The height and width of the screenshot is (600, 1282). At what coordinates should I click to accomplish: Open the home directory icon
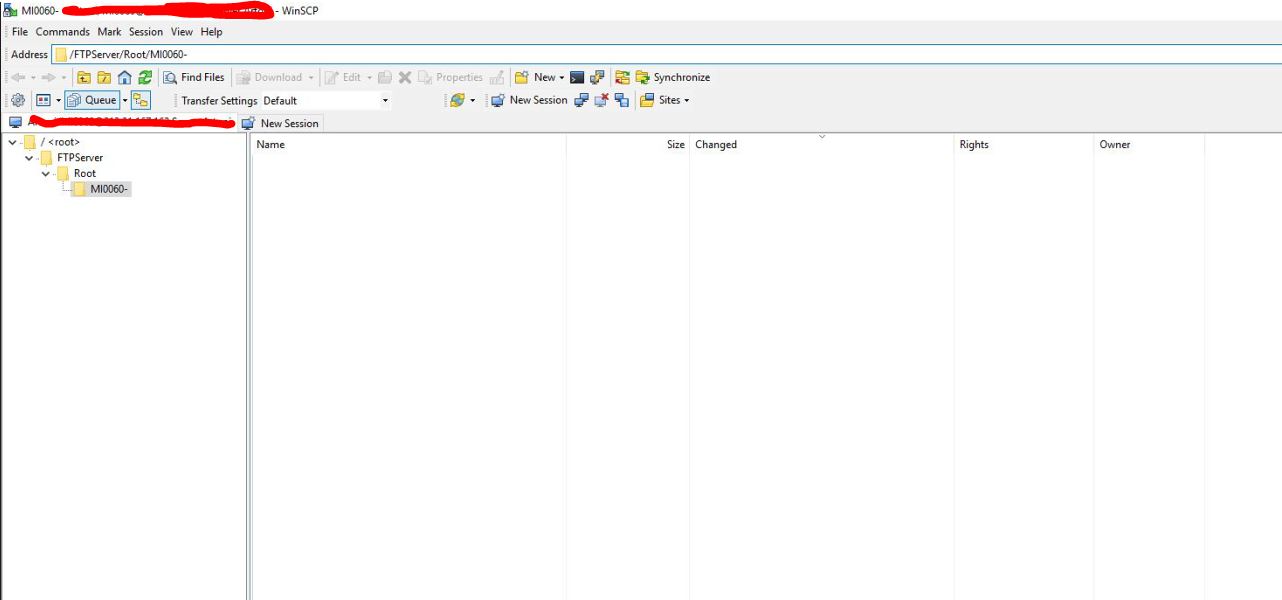click(125, 77)
